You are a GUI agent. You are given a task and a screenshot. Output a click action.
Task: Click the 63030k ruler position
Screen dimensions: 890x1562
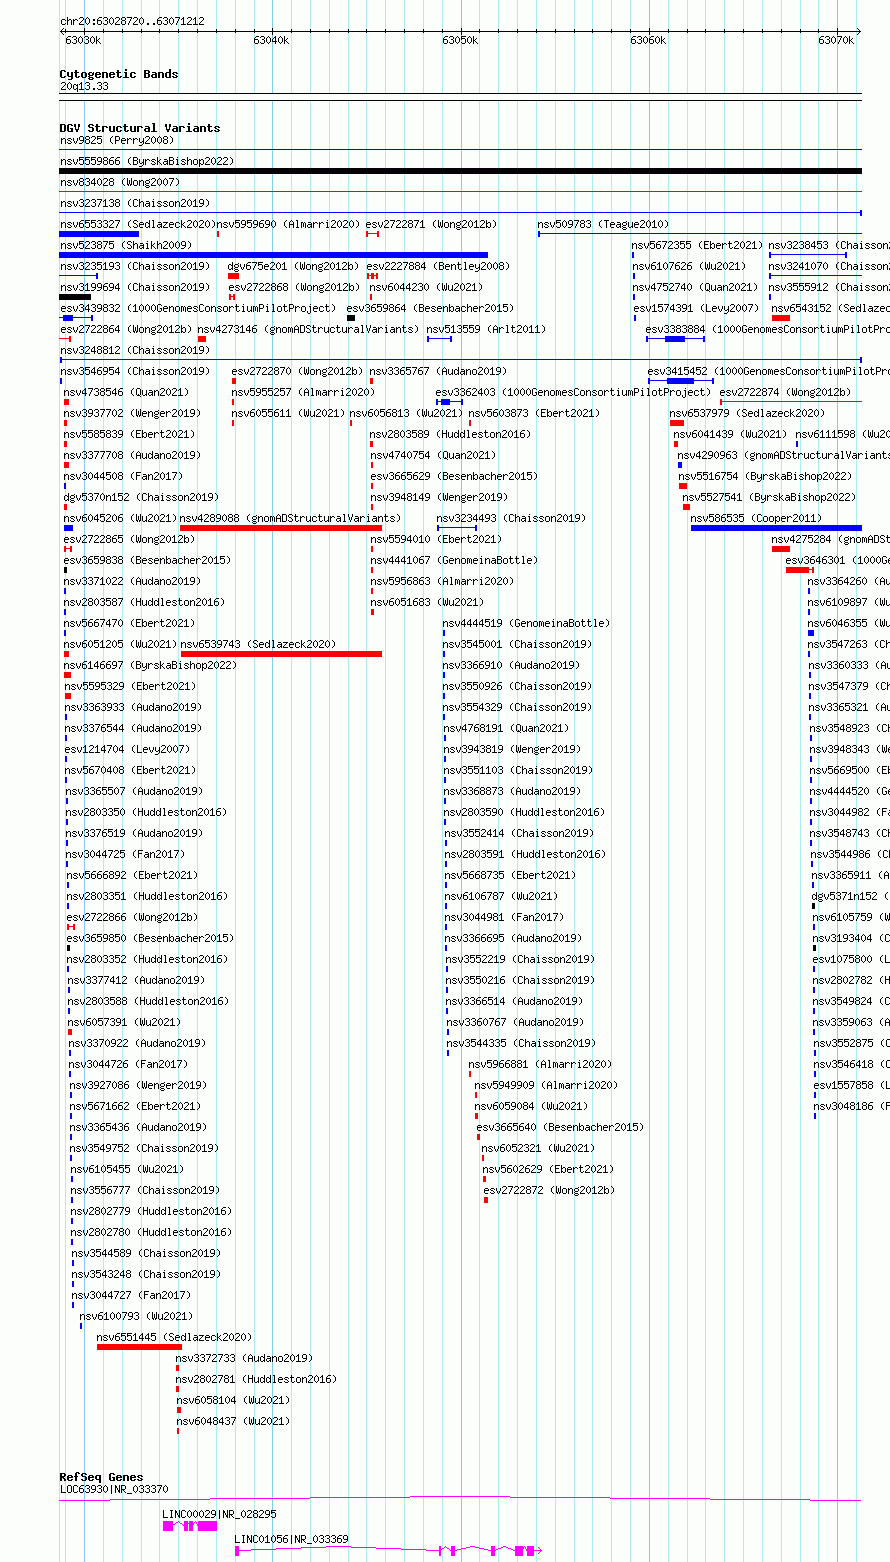click(82, 41)
